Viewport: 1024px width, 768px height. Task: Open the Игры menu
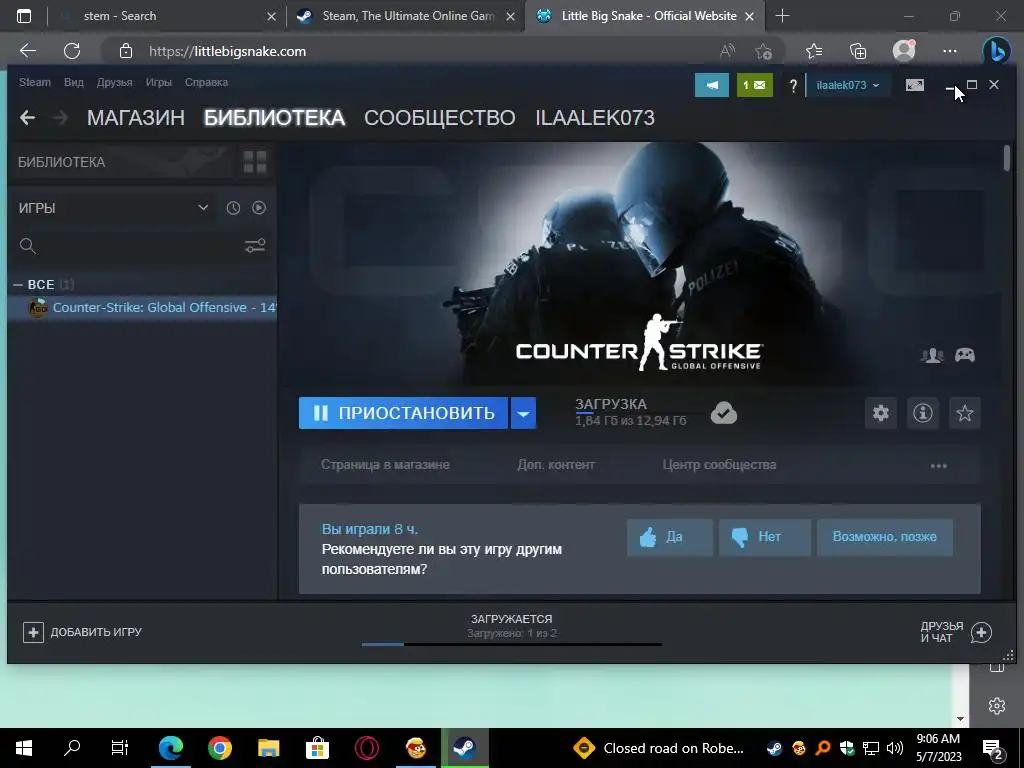click(159, 82)
